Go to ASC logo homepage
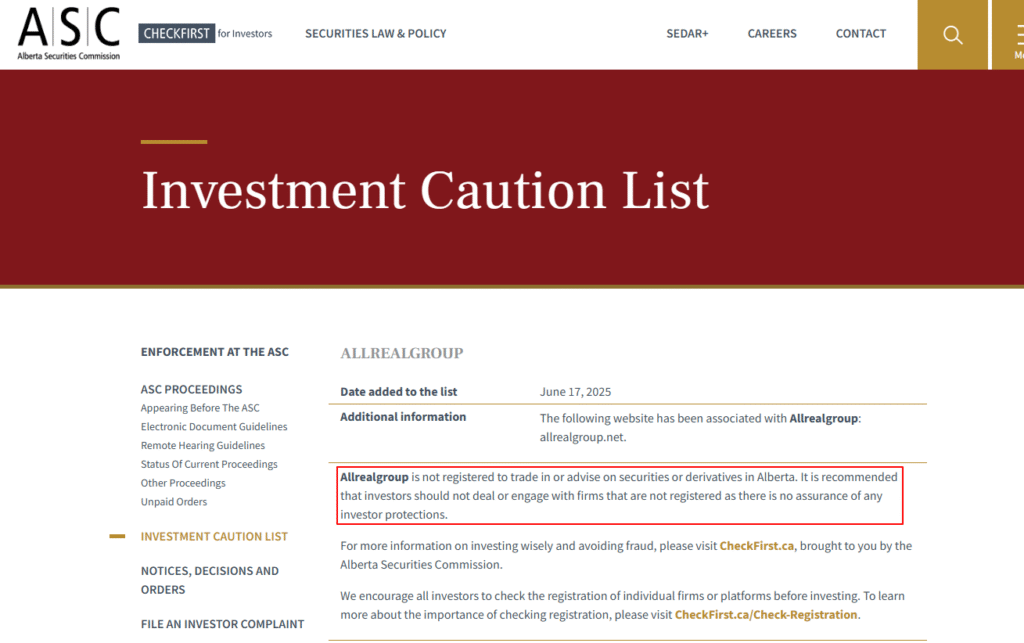Viewport: 1024px width, 643px height. (x=69, y=34)
